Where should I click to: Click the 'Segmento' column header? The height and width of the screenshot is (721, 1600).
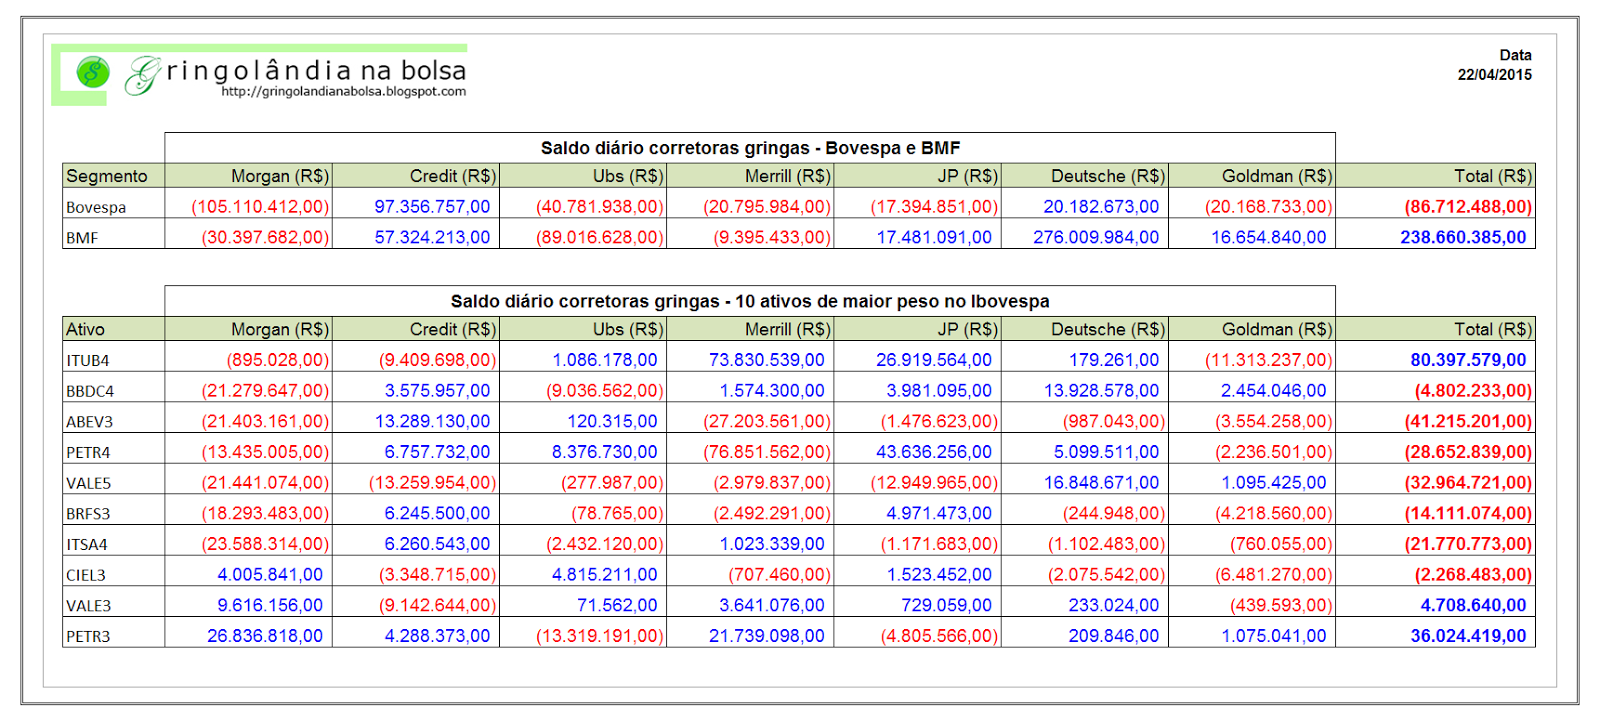107,176
